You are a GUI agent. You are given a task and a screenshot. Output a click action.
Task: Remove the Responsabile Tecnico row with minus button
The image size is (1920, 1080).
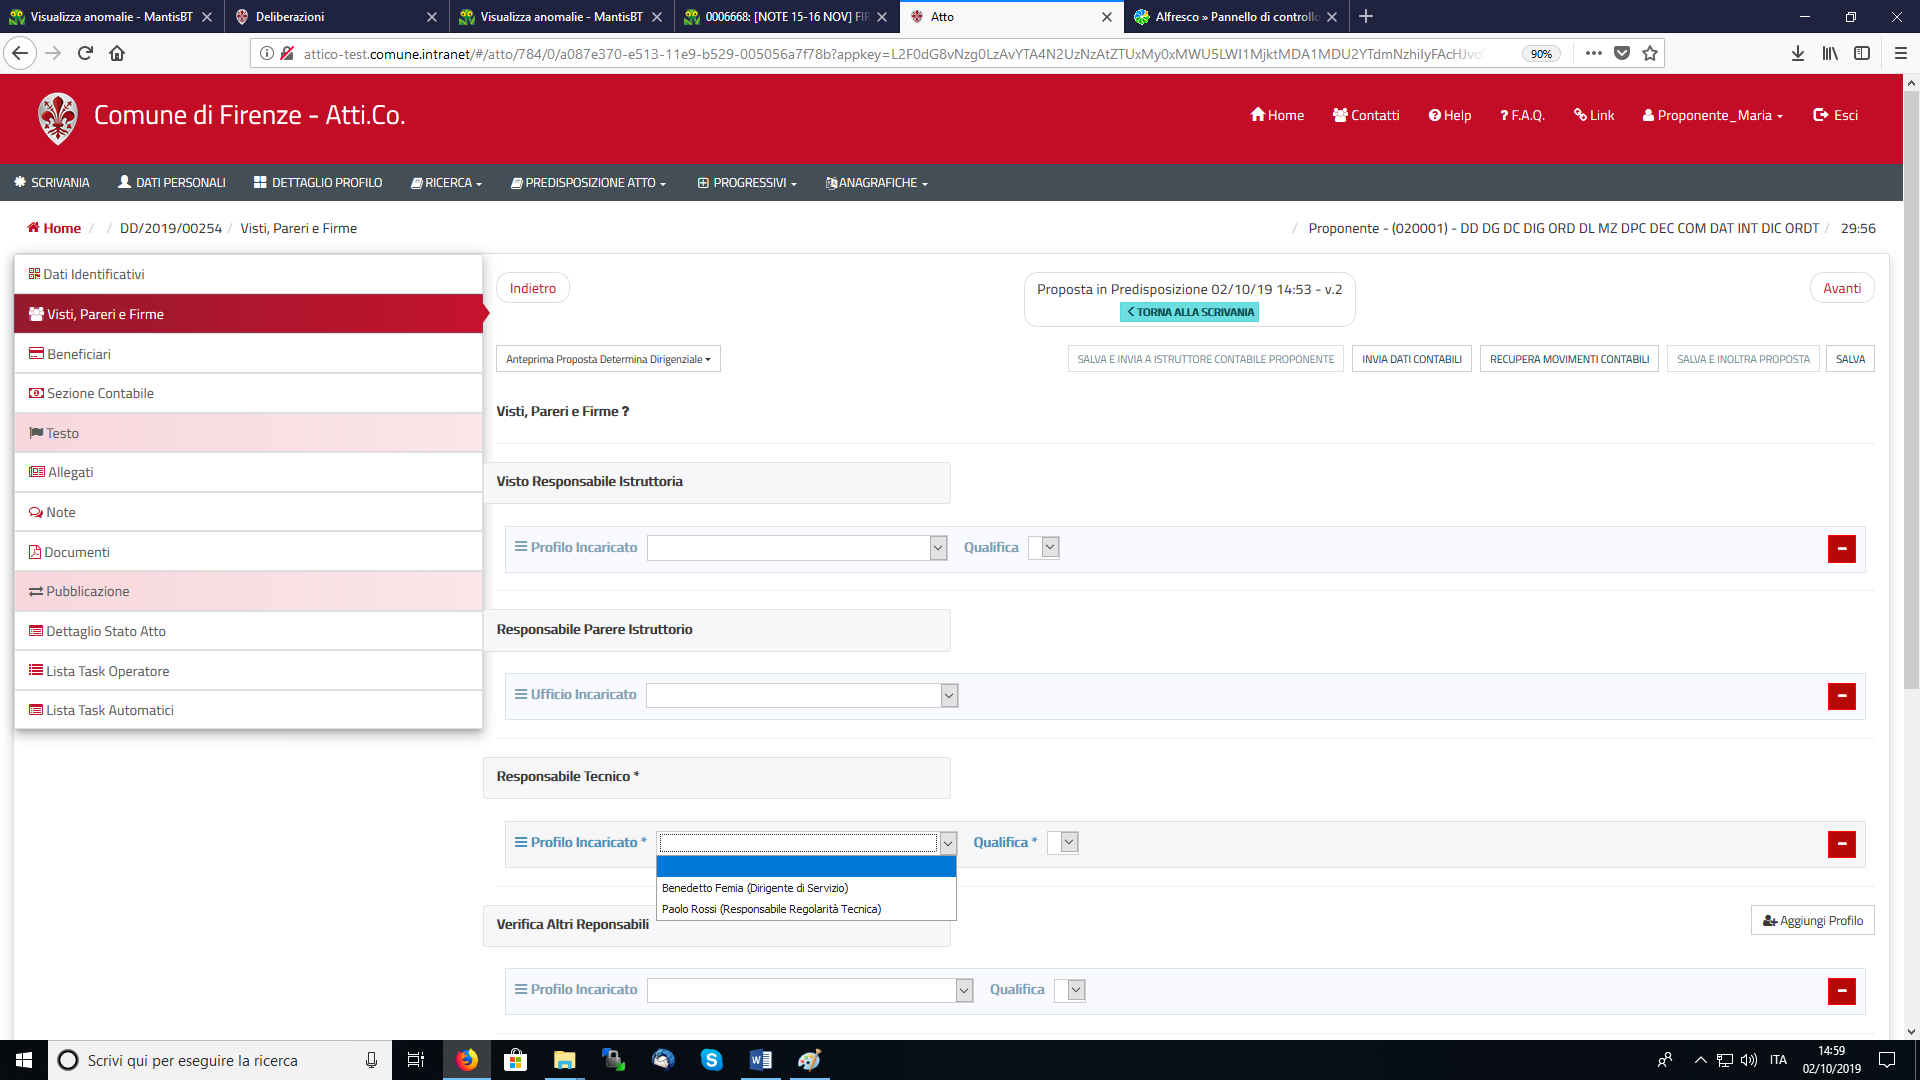tap(1841, 844)
